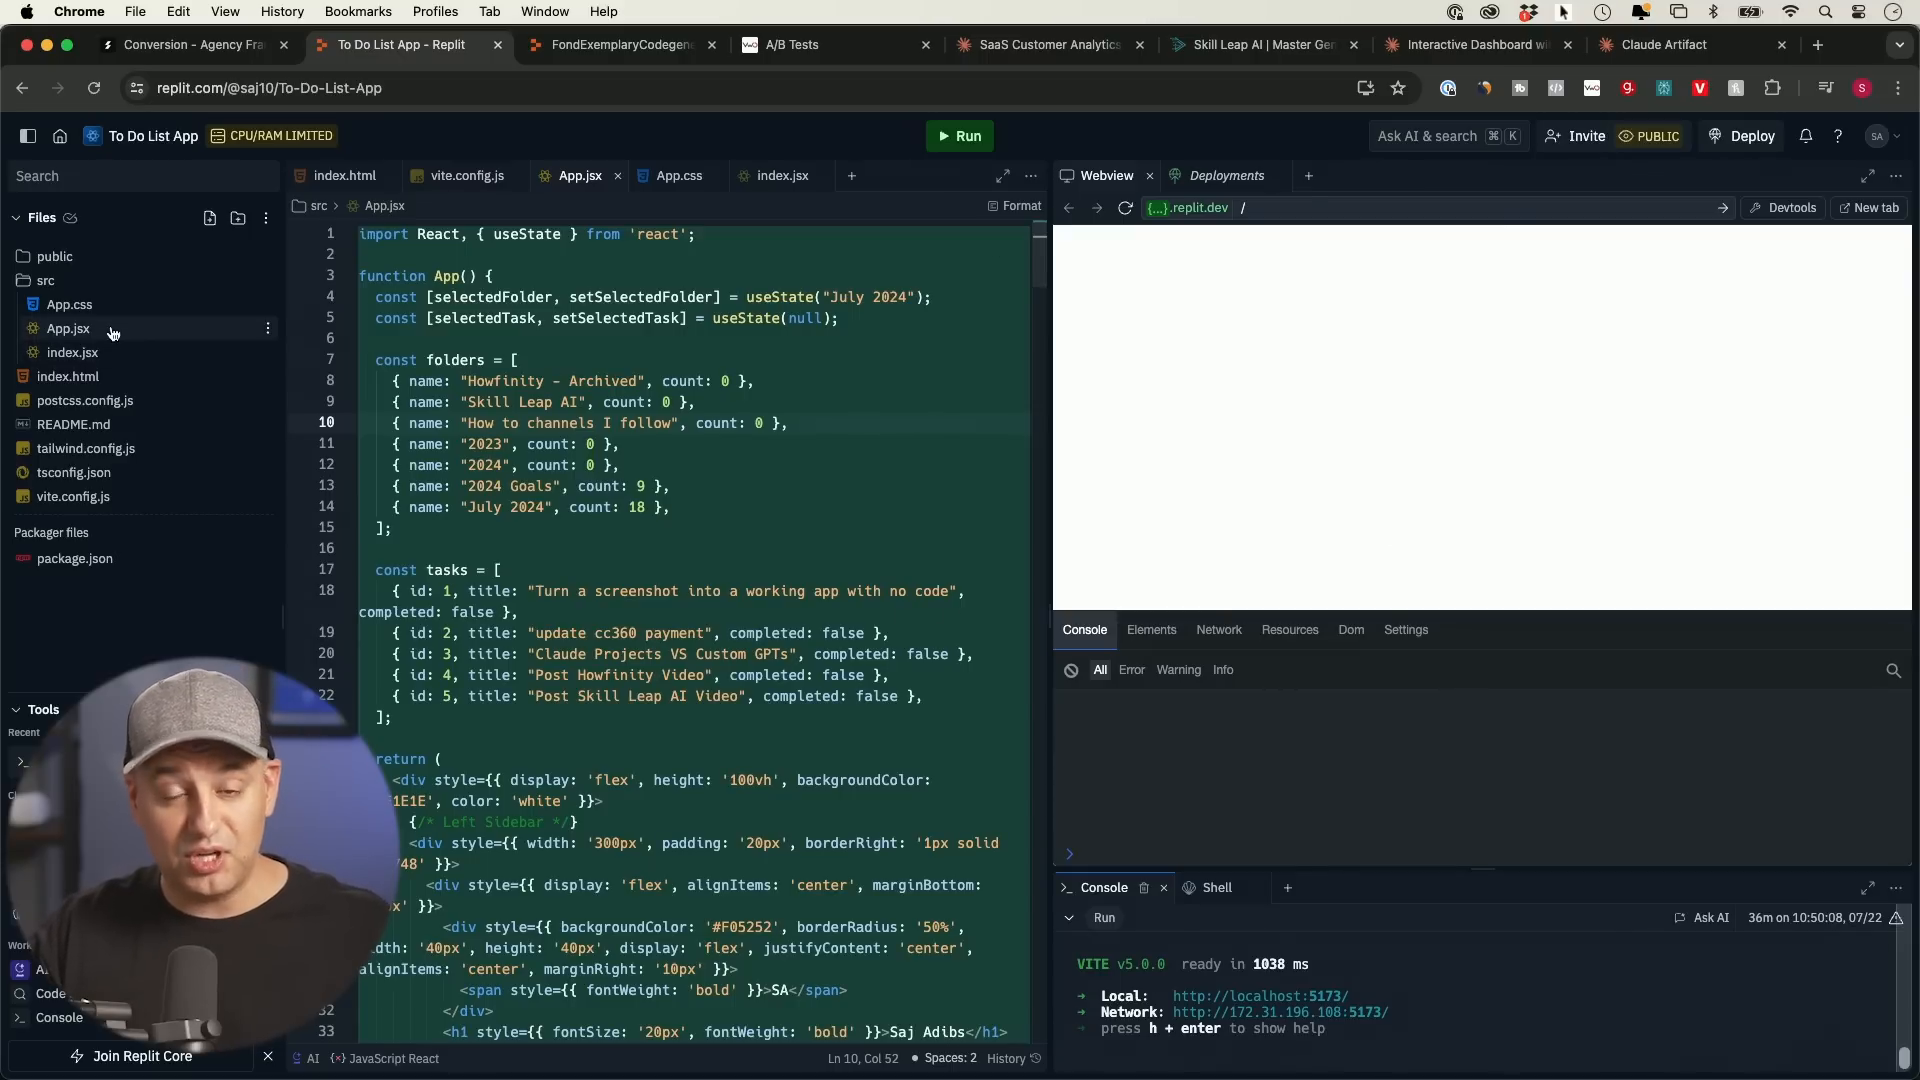Filter console by Info
The image size is (1920, 1080).
click(1223, 670)
